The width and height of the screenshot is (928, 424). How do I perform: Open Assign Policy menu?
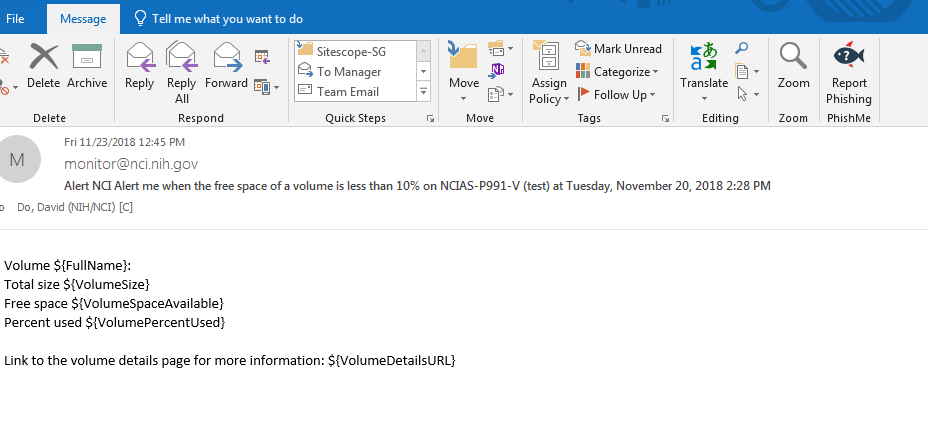pos(549,73)
